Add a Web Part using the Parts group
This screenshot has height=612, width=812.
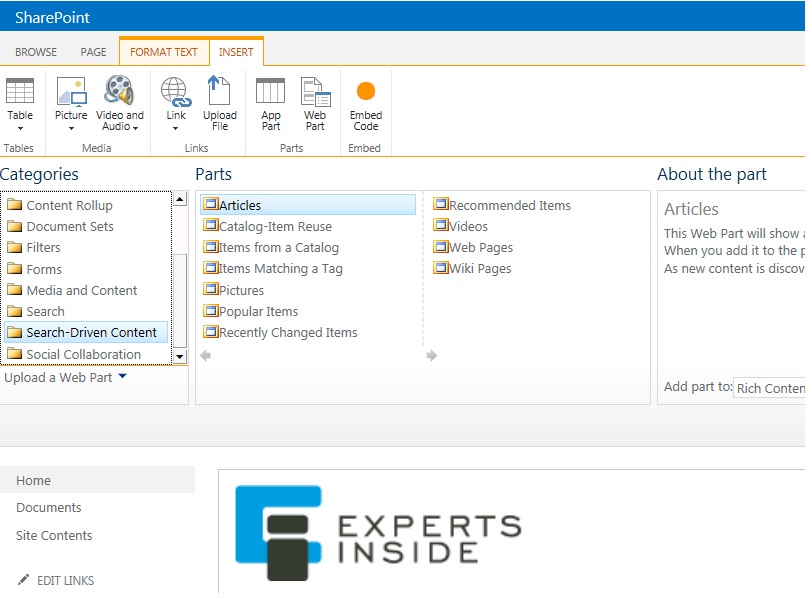315,100
